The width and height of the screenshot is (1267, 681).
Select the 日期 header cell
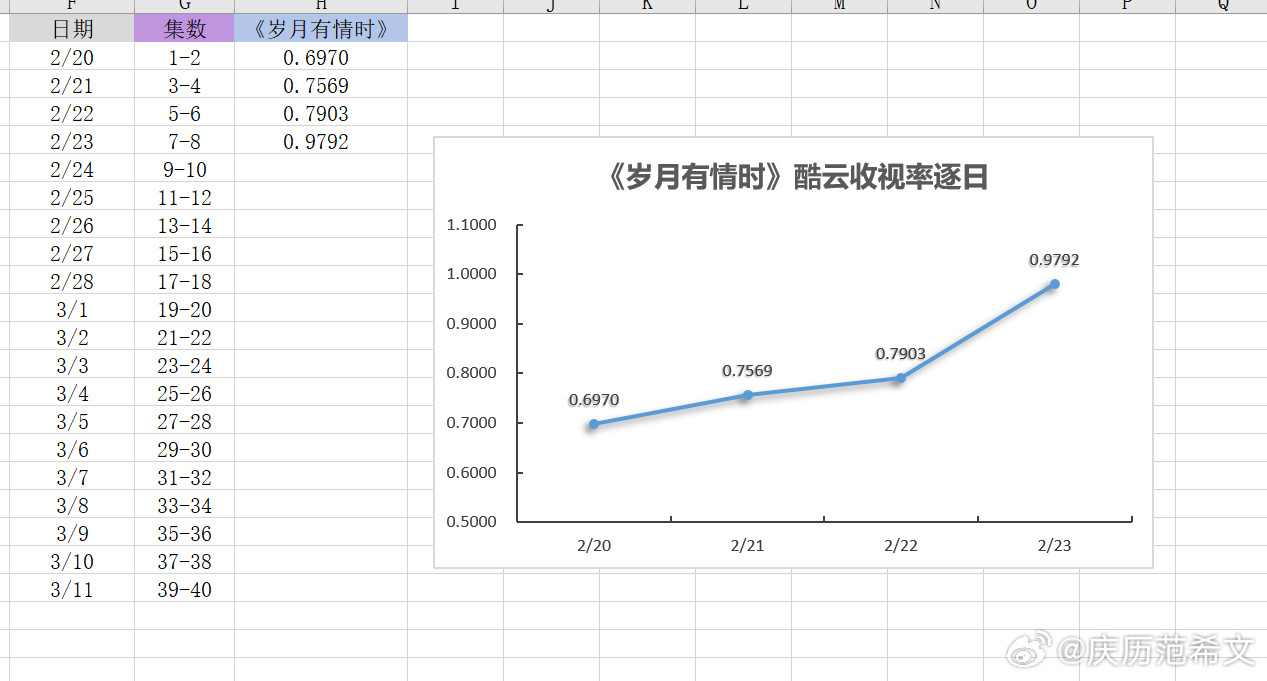pyautogui.click(x=72, y=29)
